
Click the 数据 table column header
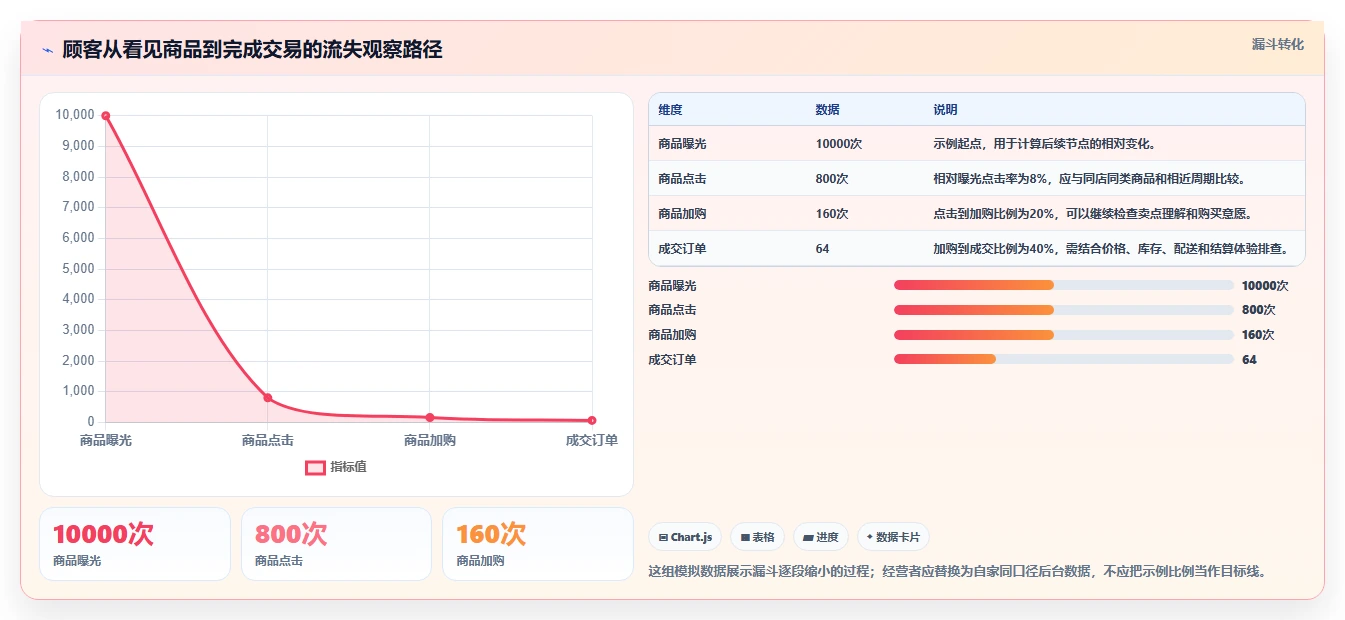(x=828, y=110)
